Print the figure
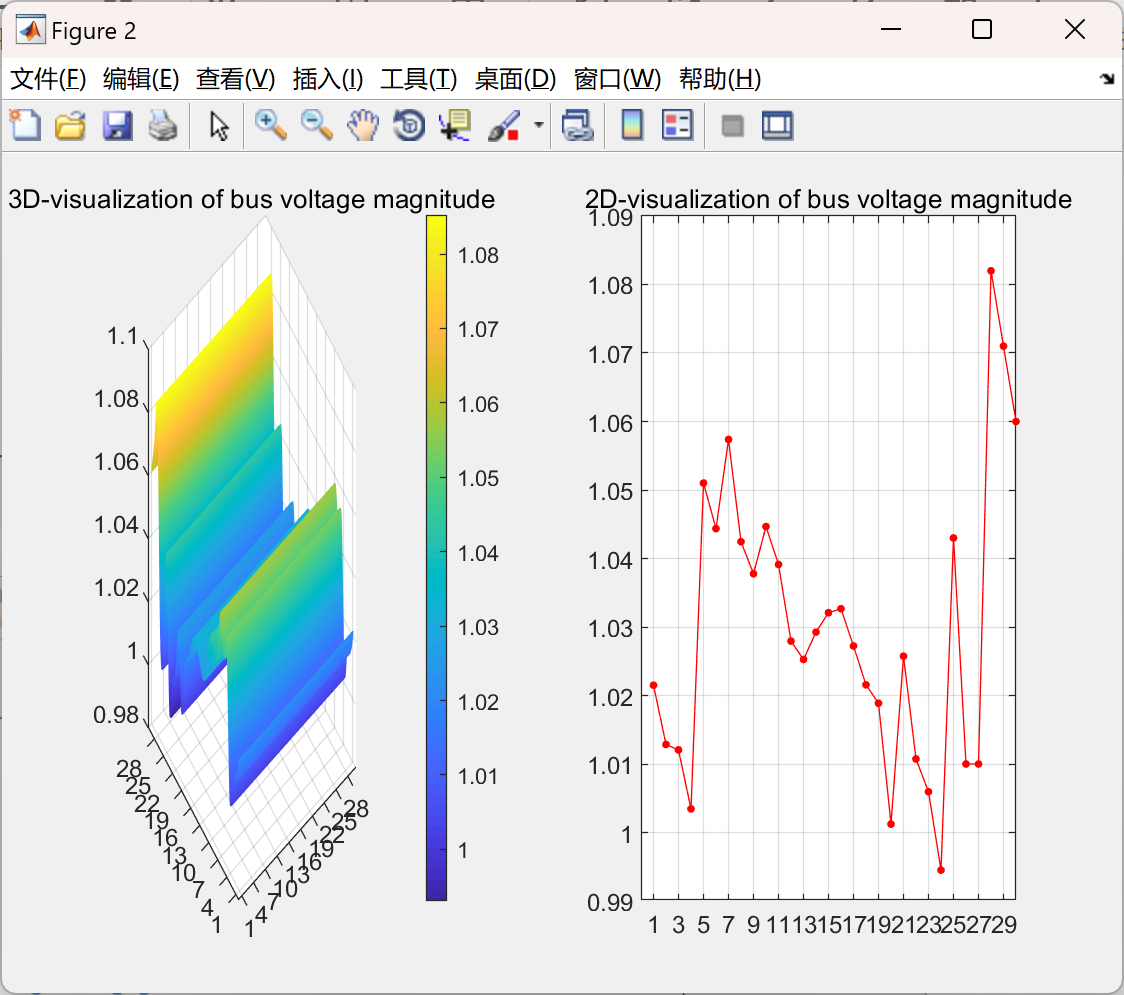 point(163,124)
